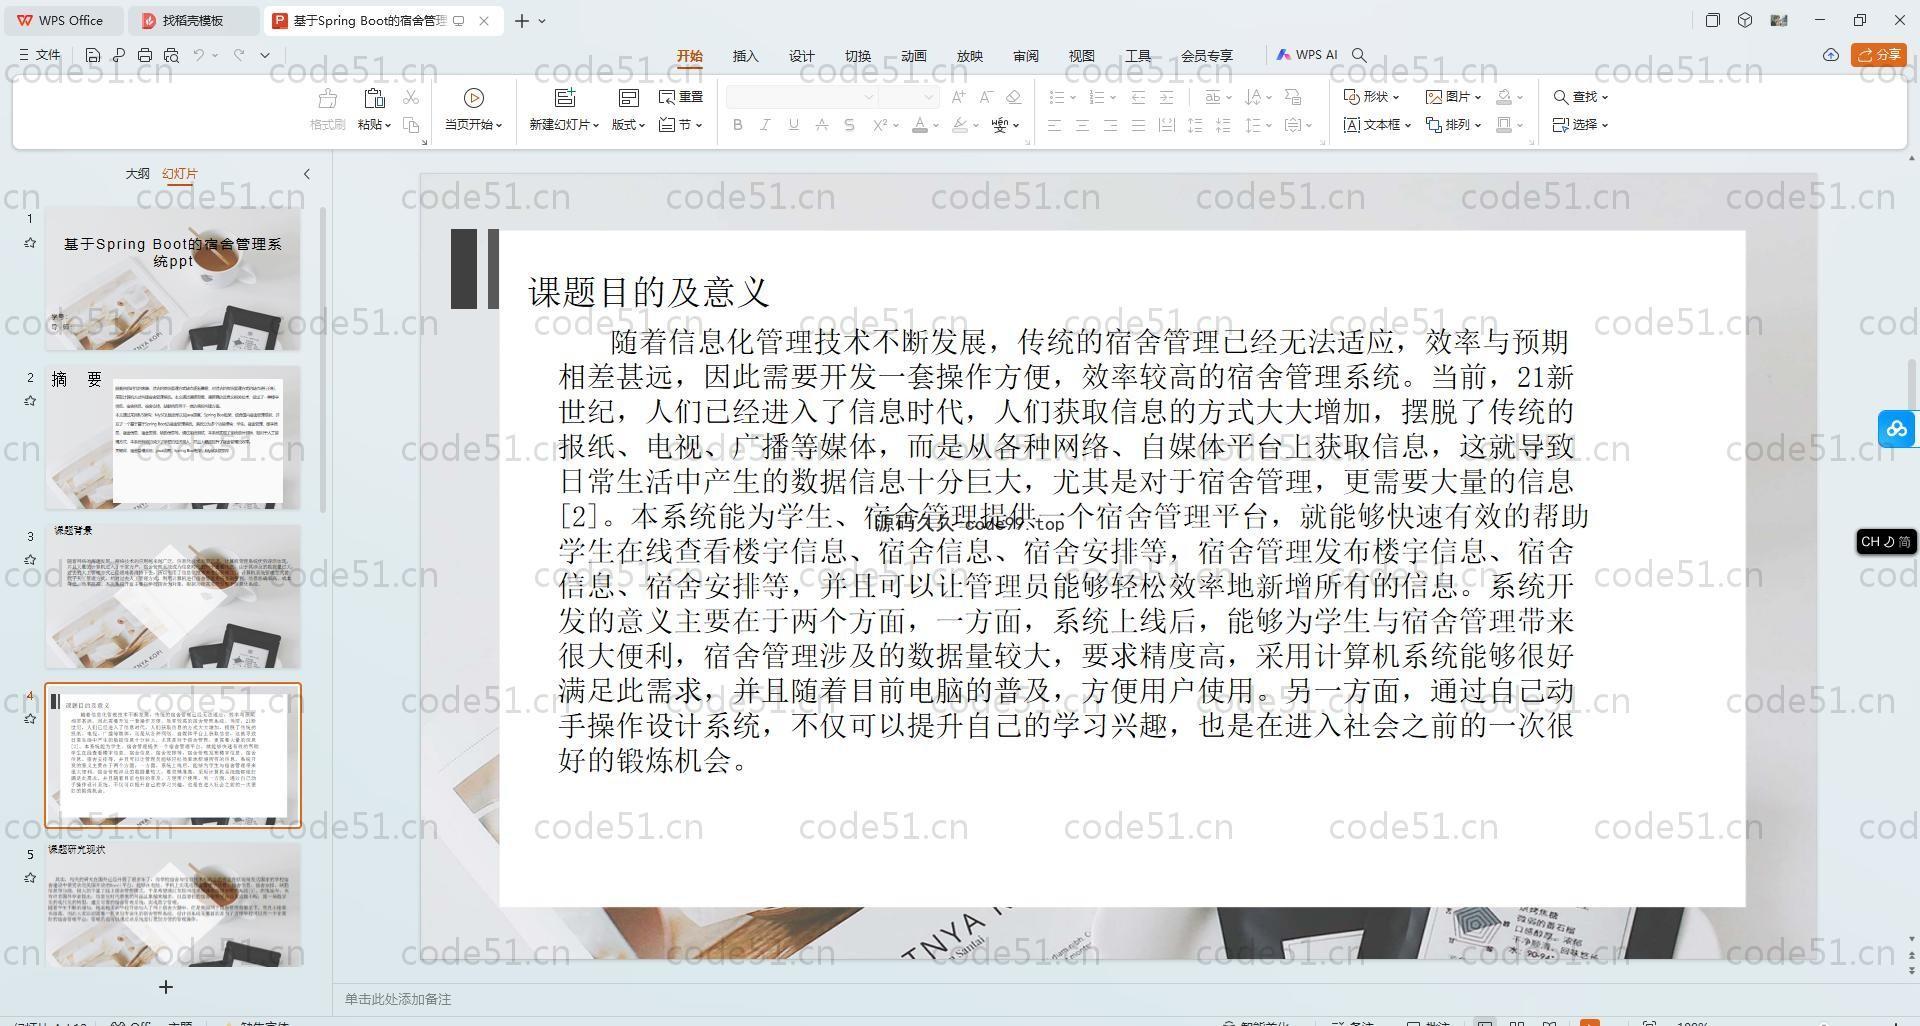Viewport: 1920px width, 1026px height.
Task: Click the Convert to SmartArt diagram icon
Action: 1293,97
